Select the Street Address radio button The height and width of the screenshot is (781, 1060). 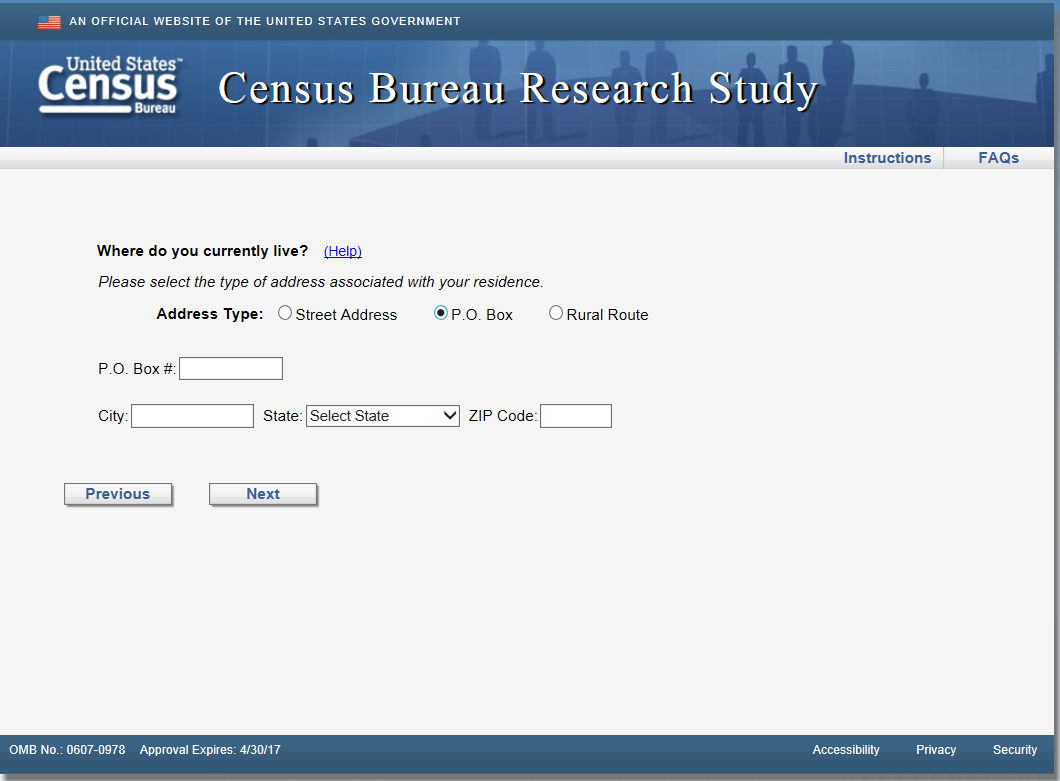pyautogui.click(x=286, y=313)
